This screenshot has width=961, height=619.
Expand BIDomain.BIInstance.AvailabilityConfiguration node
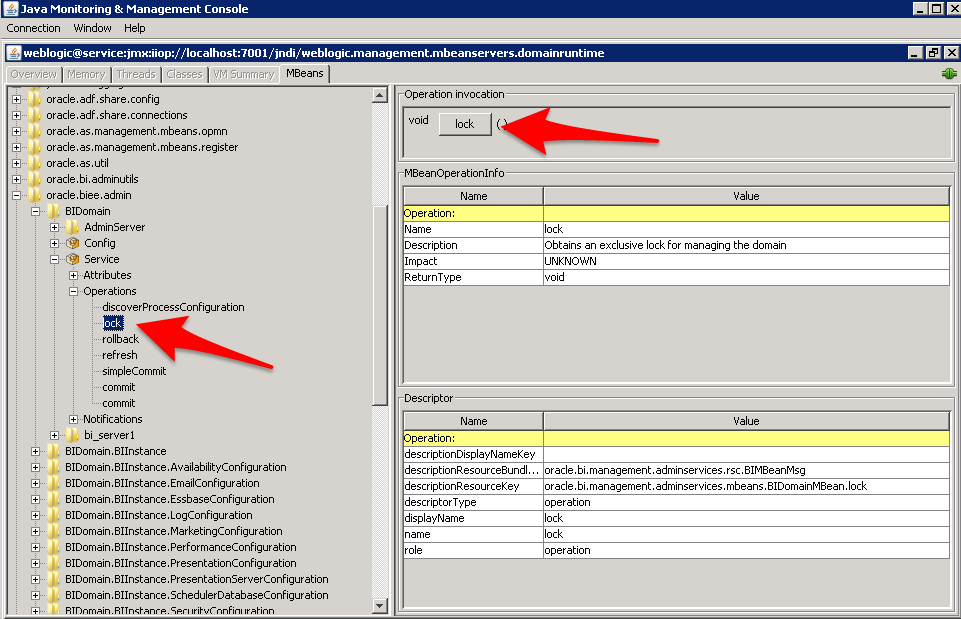click(x=36, y=468)
